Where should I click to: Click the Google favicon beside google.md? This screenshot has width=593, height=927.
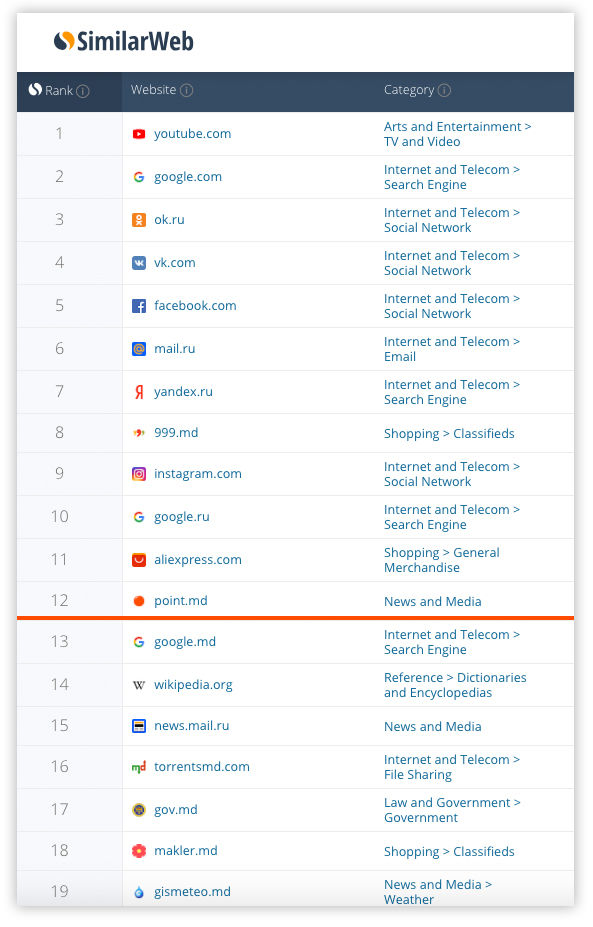coord(139,642)
